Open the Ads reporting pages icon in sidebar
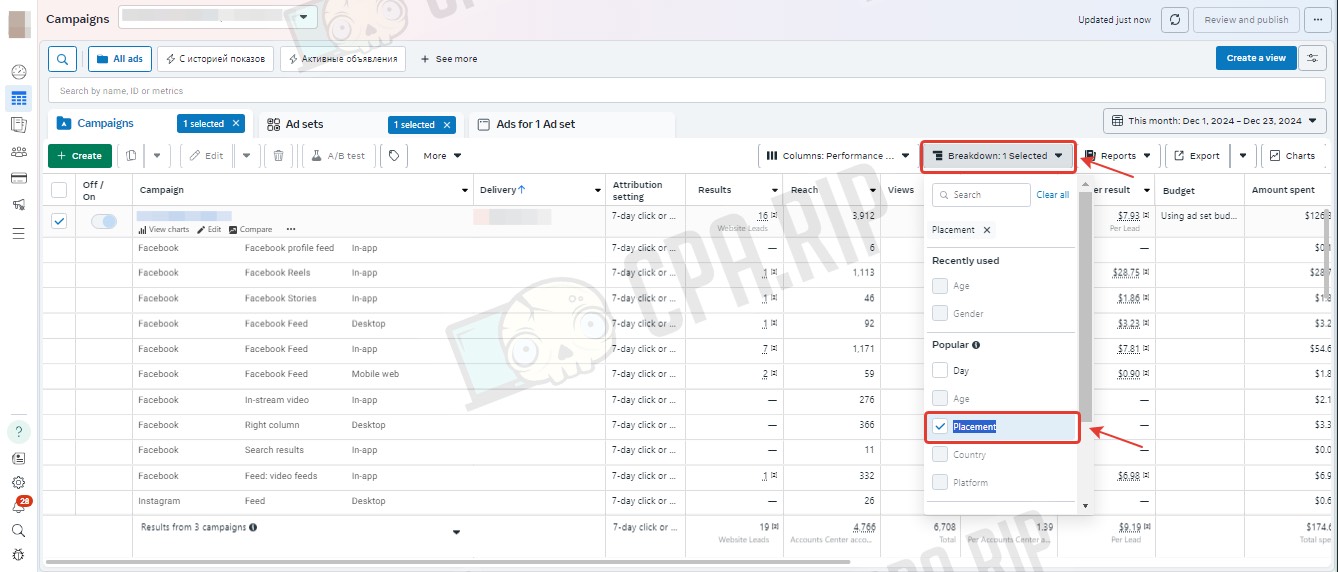 point(18,125)
